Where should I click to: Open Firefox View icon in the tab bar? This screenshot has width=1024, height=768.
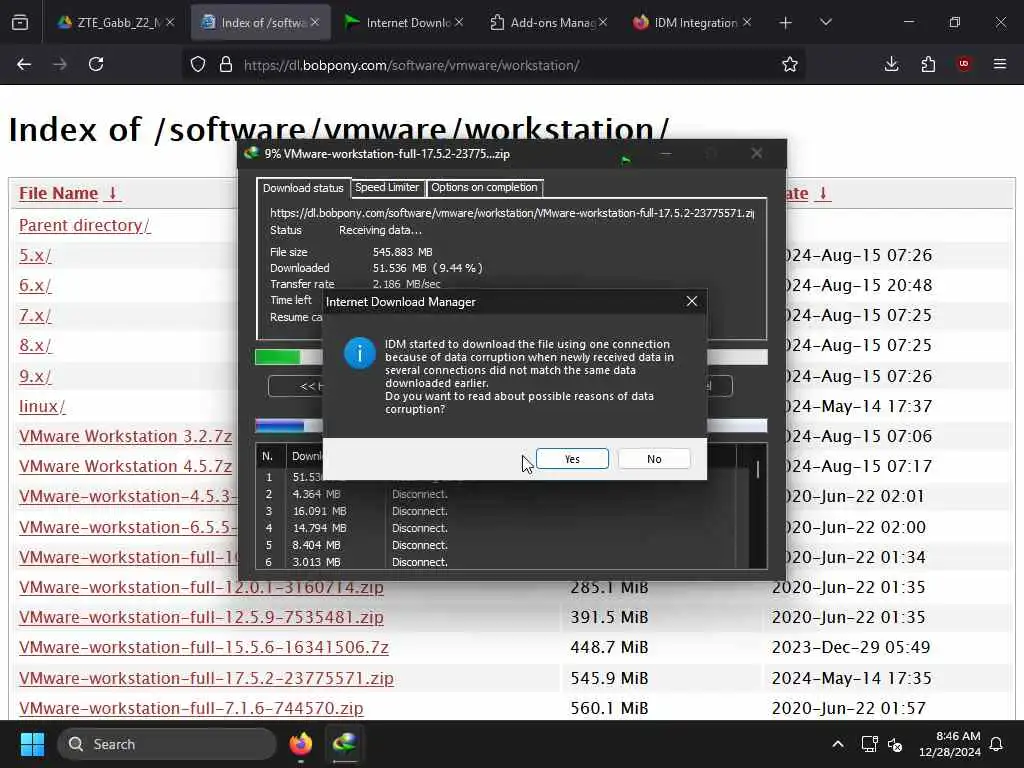coord(20,23)
